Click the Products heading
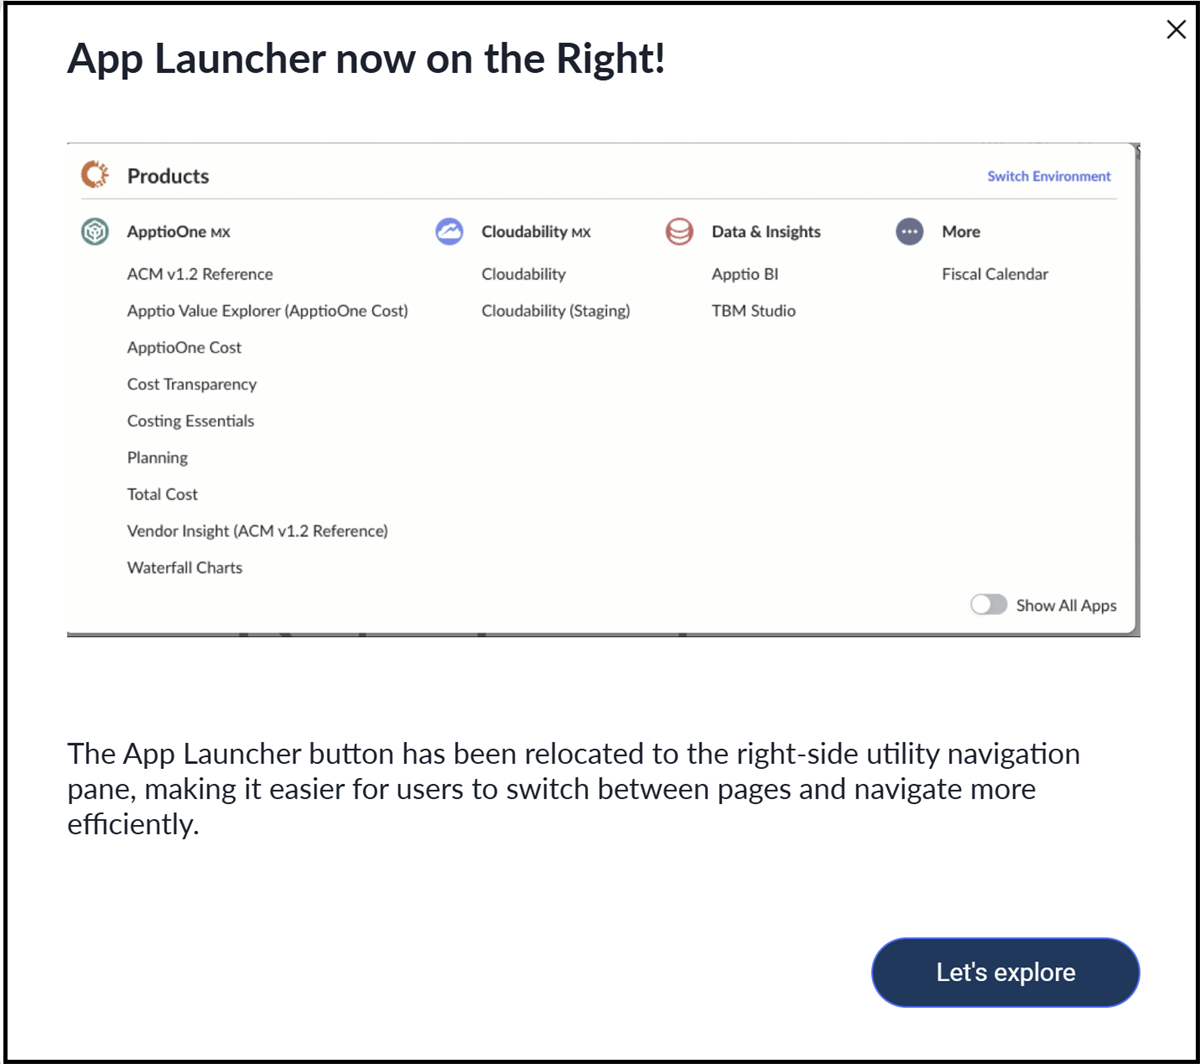Image resolution: width=1200 pixels, height=1064 pixels. [168, 176]
